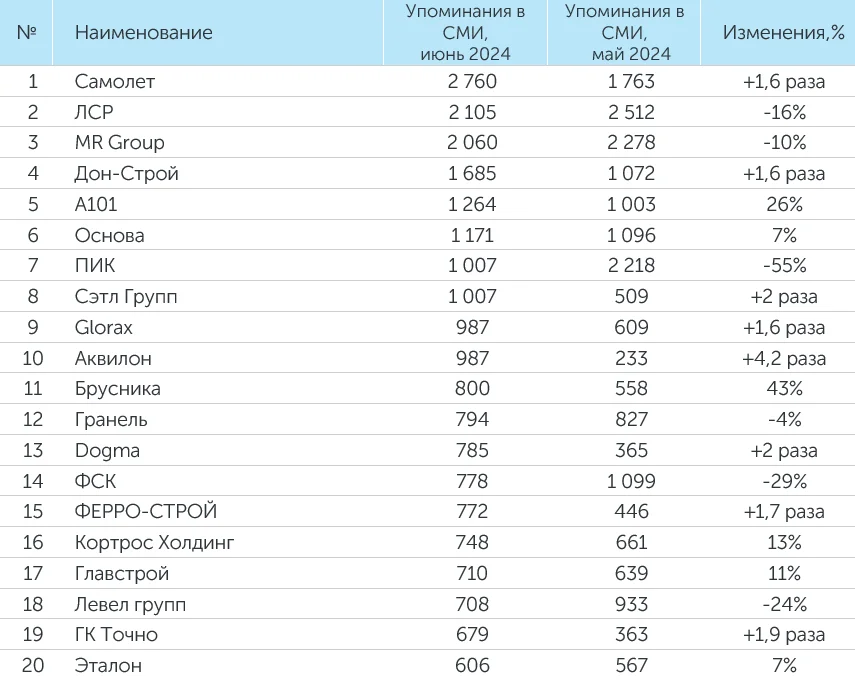Image resolution: width=855 pixels, height=682 pixels.
Task: Click the 'Дон-Строй' name cell
Action: (127, 174)
